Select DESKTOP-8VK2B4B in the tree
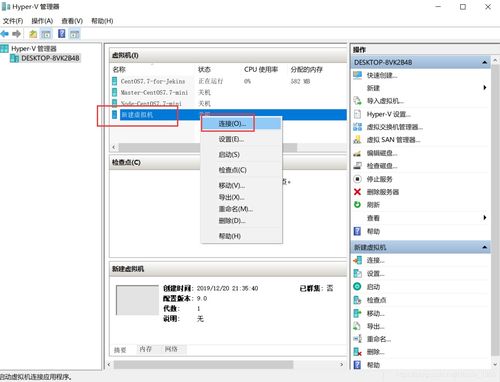 (50, 58)
